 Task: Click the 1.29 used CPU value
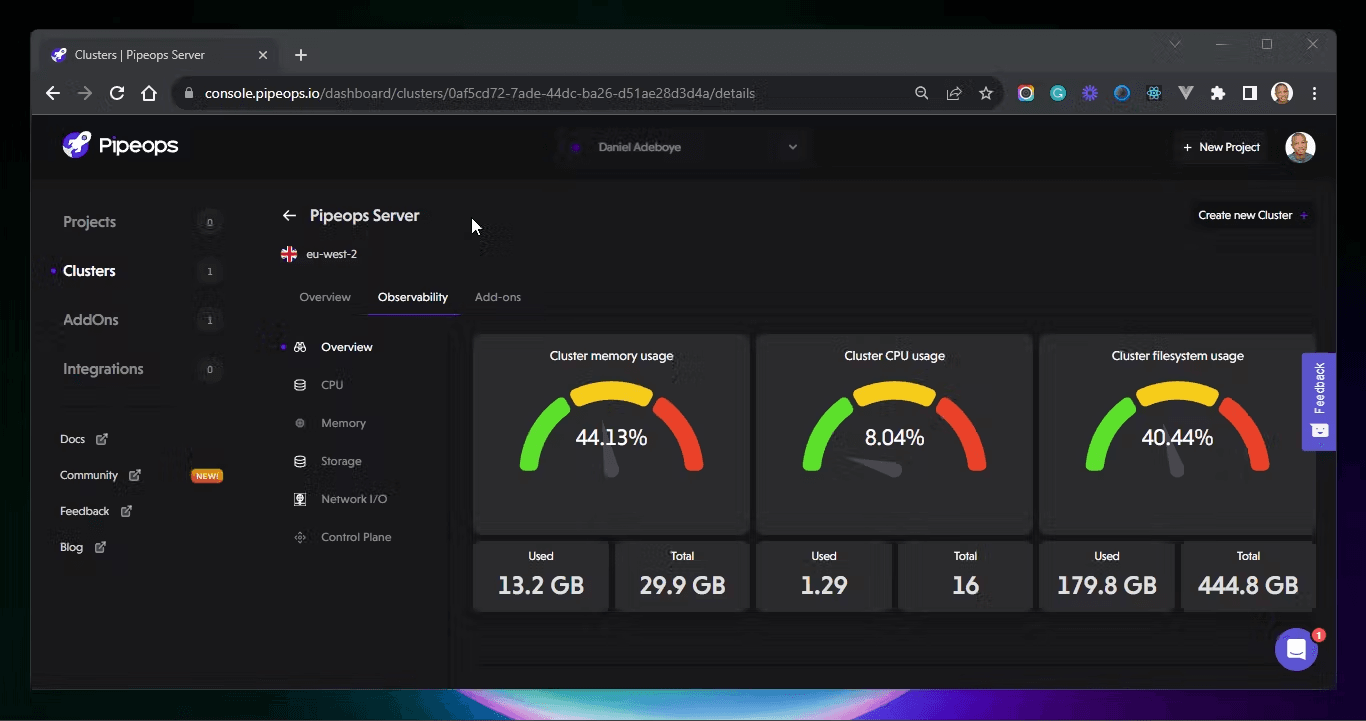pos(824,586)
